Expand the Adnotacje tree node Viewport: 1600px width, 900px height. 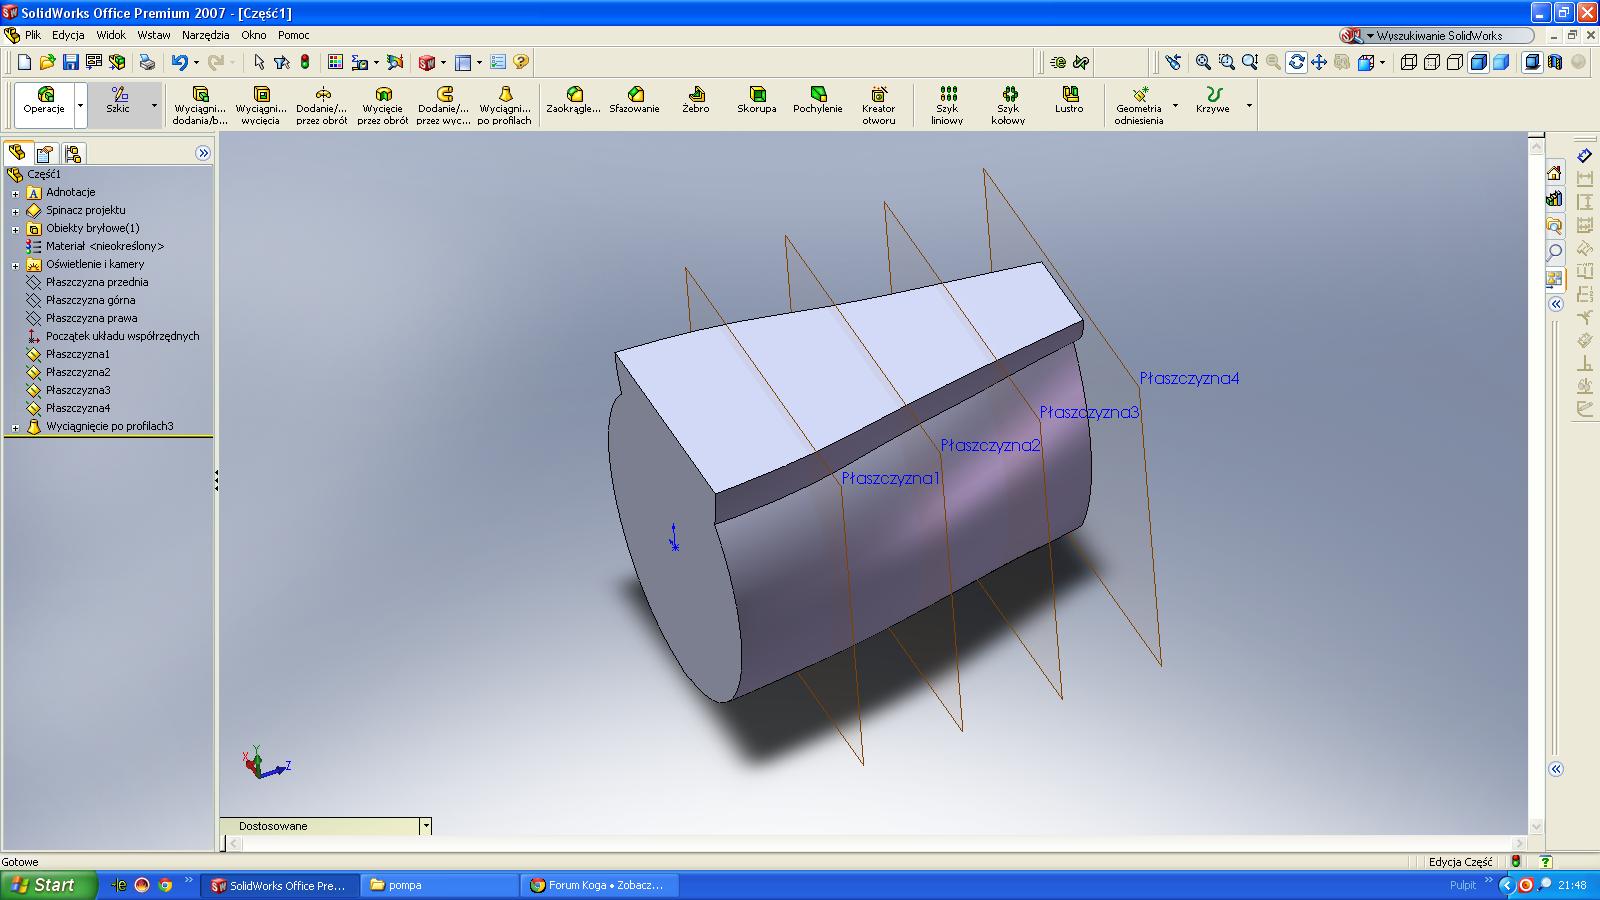(x=15, y=193)
